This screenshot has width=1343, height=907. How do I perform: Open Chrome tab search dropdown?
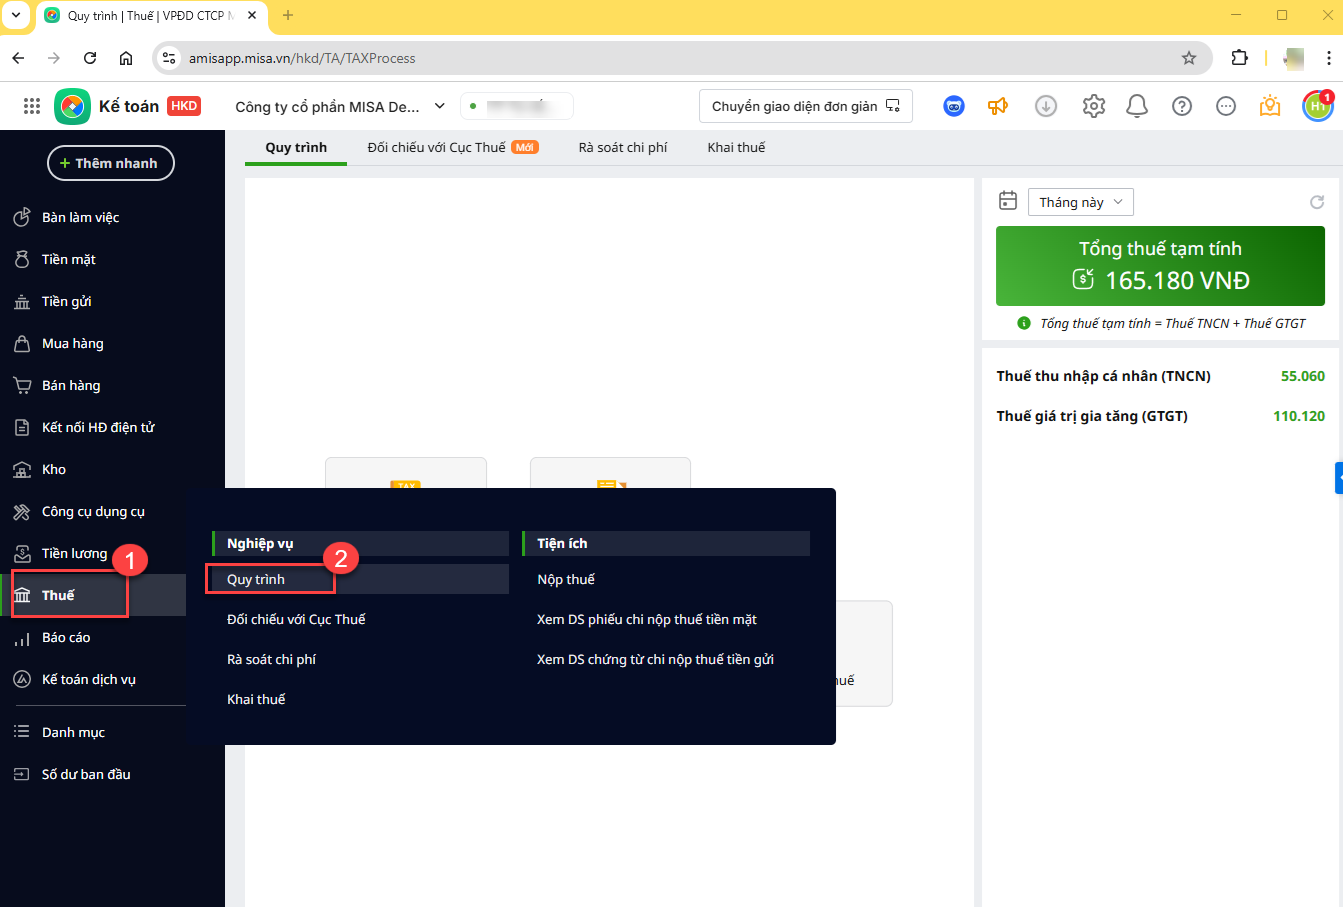point(15,15)
